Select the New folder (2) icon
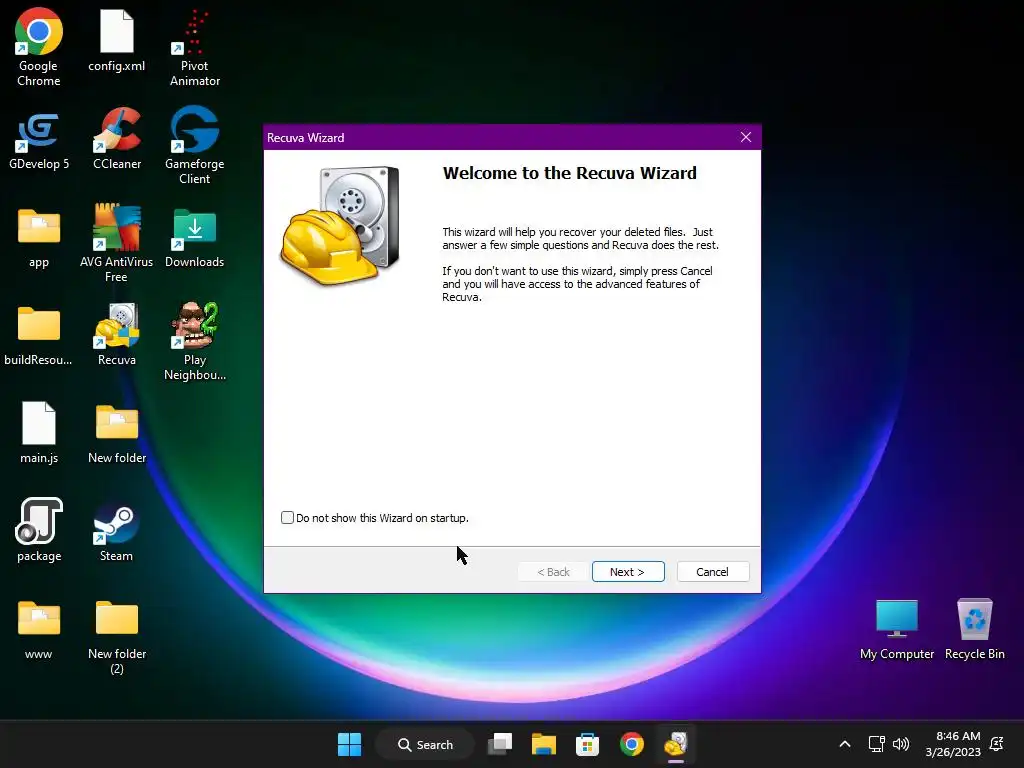Screen dimensions: 1024x768 (x=116, y=636)
